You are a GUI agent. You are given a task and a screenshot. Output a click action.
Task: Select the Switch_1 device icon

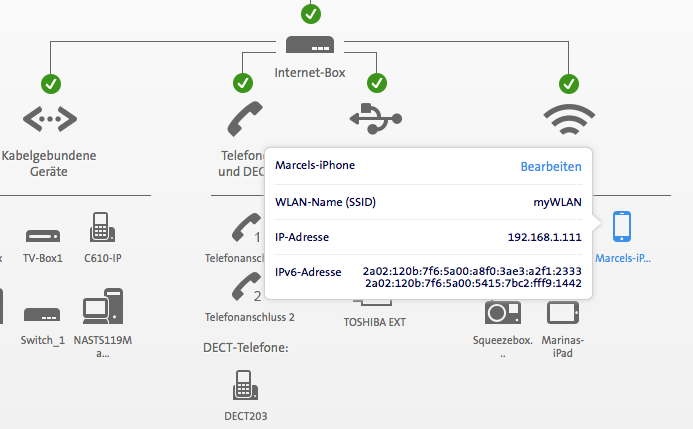(x=43, y=313)
